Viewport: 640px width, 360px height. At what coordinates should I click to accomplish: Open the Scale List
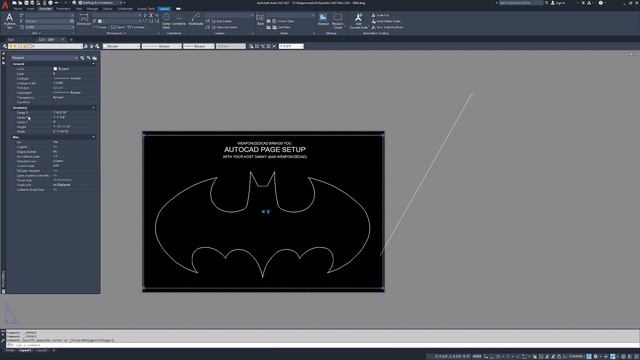pyautogui.click(x=380, y=15)
